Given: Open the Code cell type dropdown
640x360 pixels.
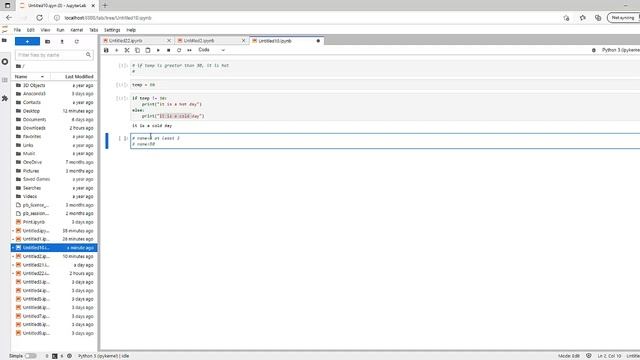Looking at the screenshot, I should coord(211,50).
